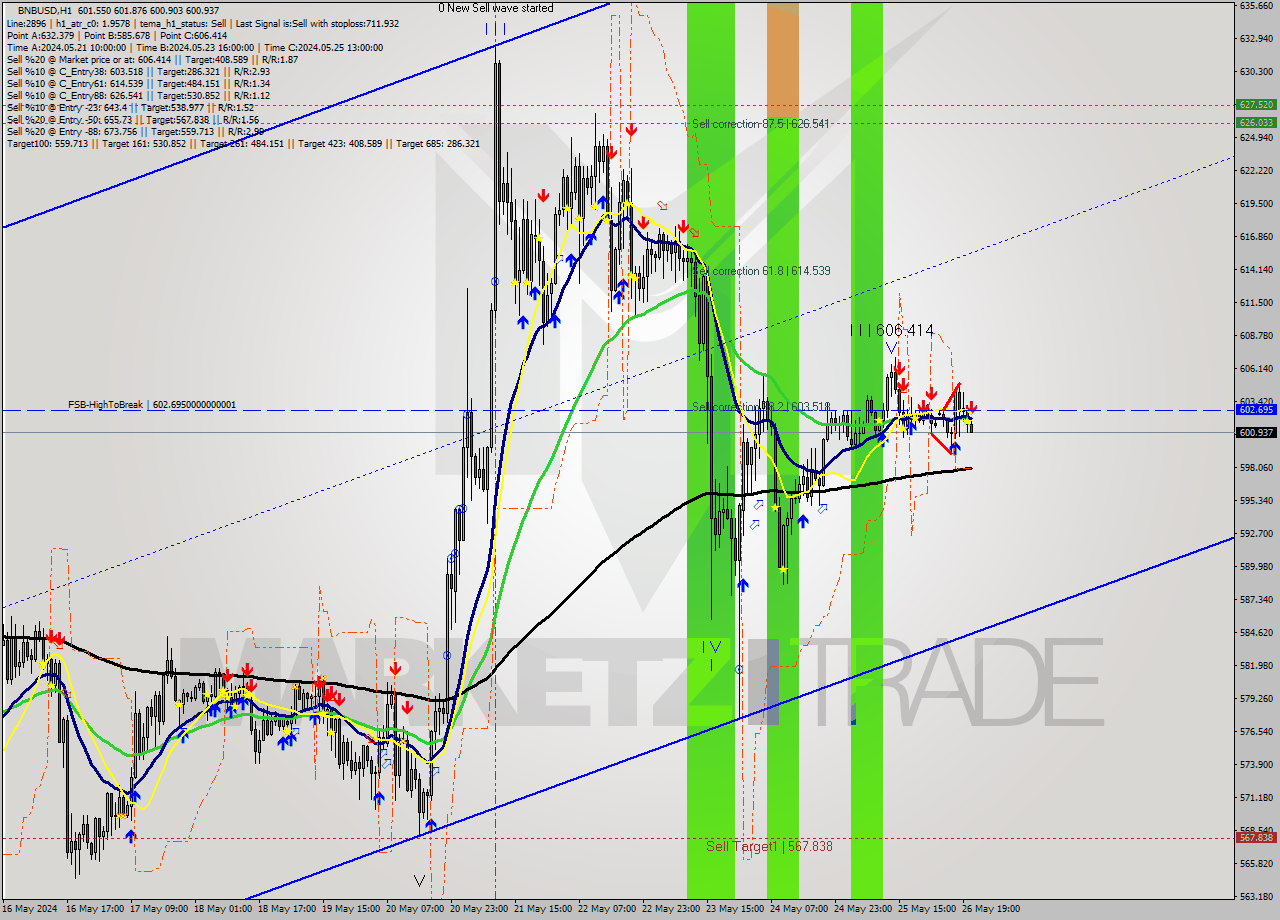This screenshot has height=920, width=1280.
Task: Select the 18 May 17:00 time label
Action: pos(285,909)
